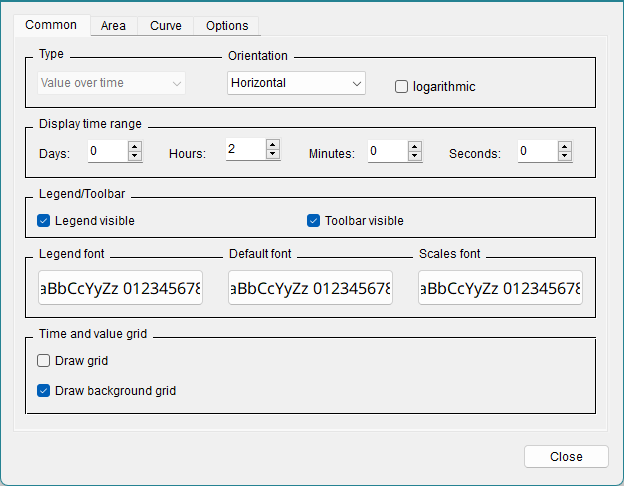This screenshot has height=486, width=624.
Task: Enable the logarithmic checkbox
Action: click(402, 87)
